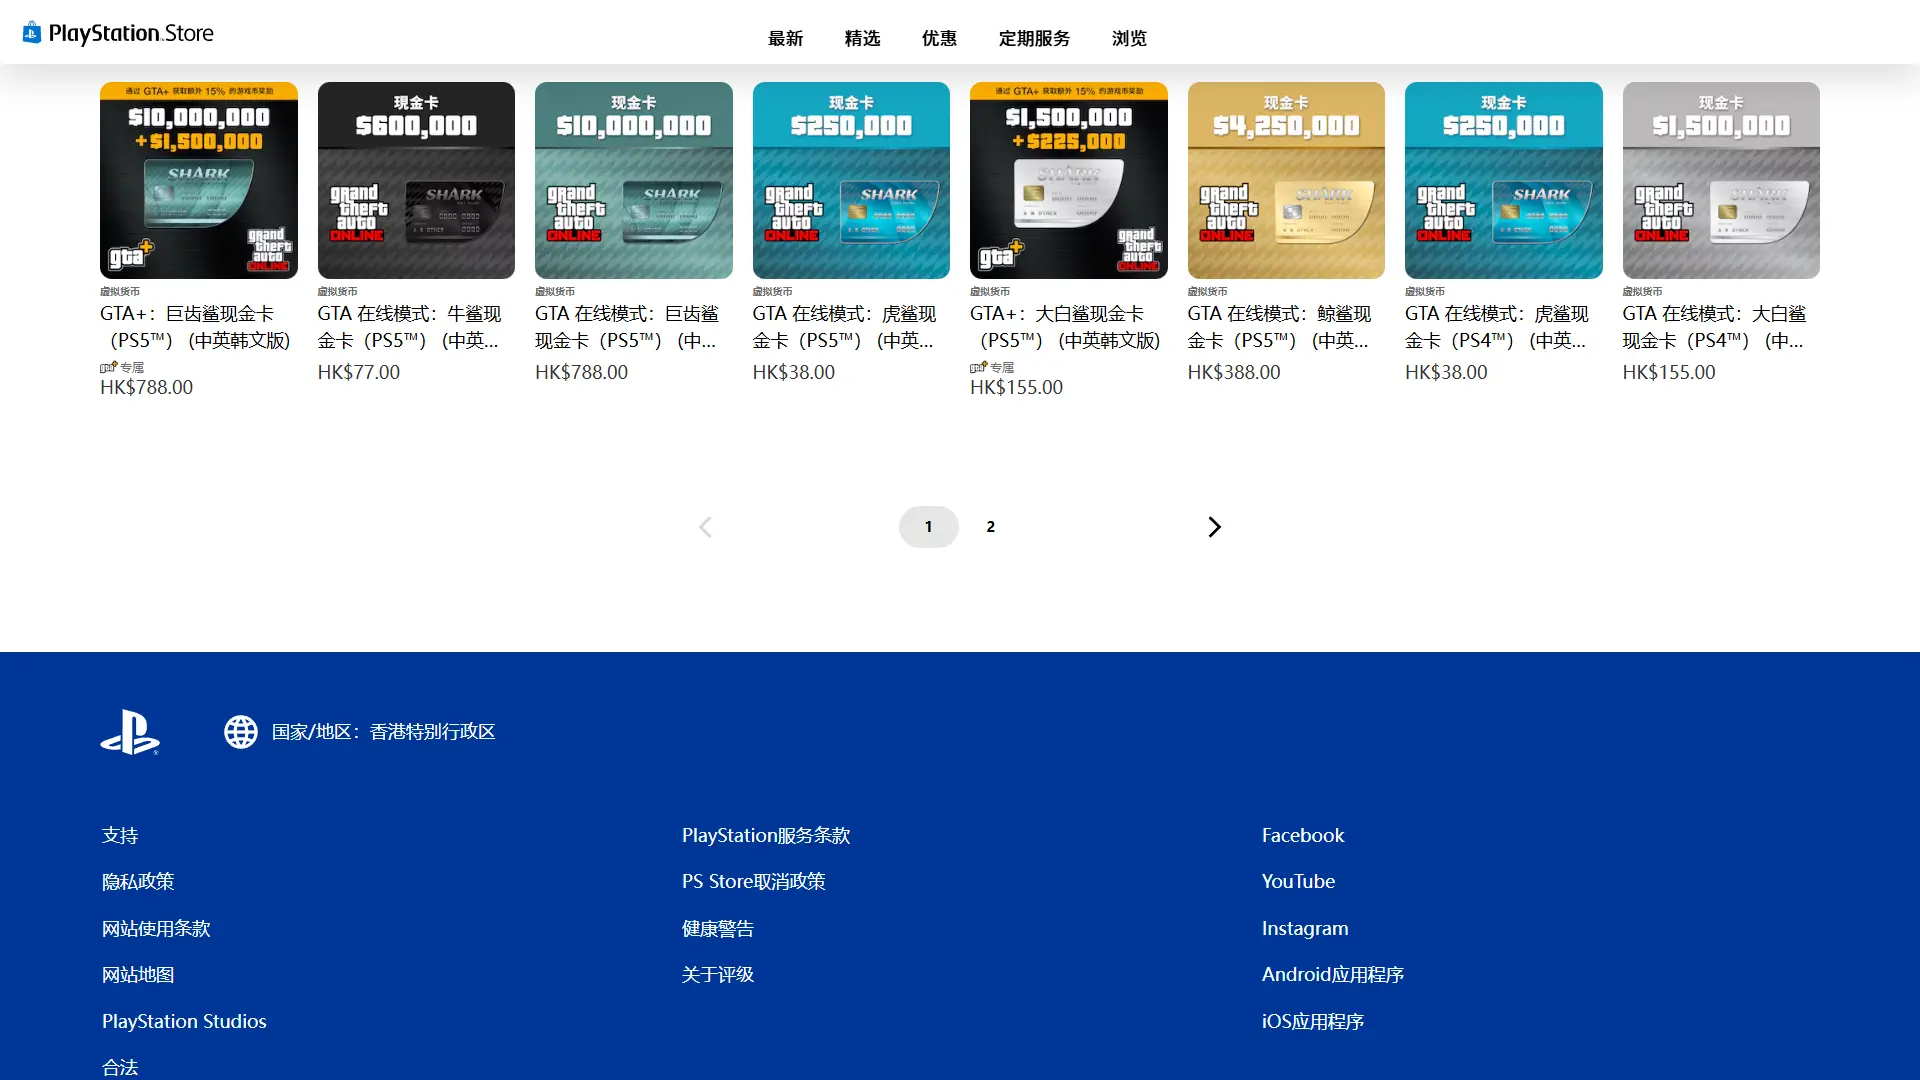Change region via 国家/地区: 香港特别行政区
The width and height of the screenshot is (1920, 1080).
[x=383, y=732]
